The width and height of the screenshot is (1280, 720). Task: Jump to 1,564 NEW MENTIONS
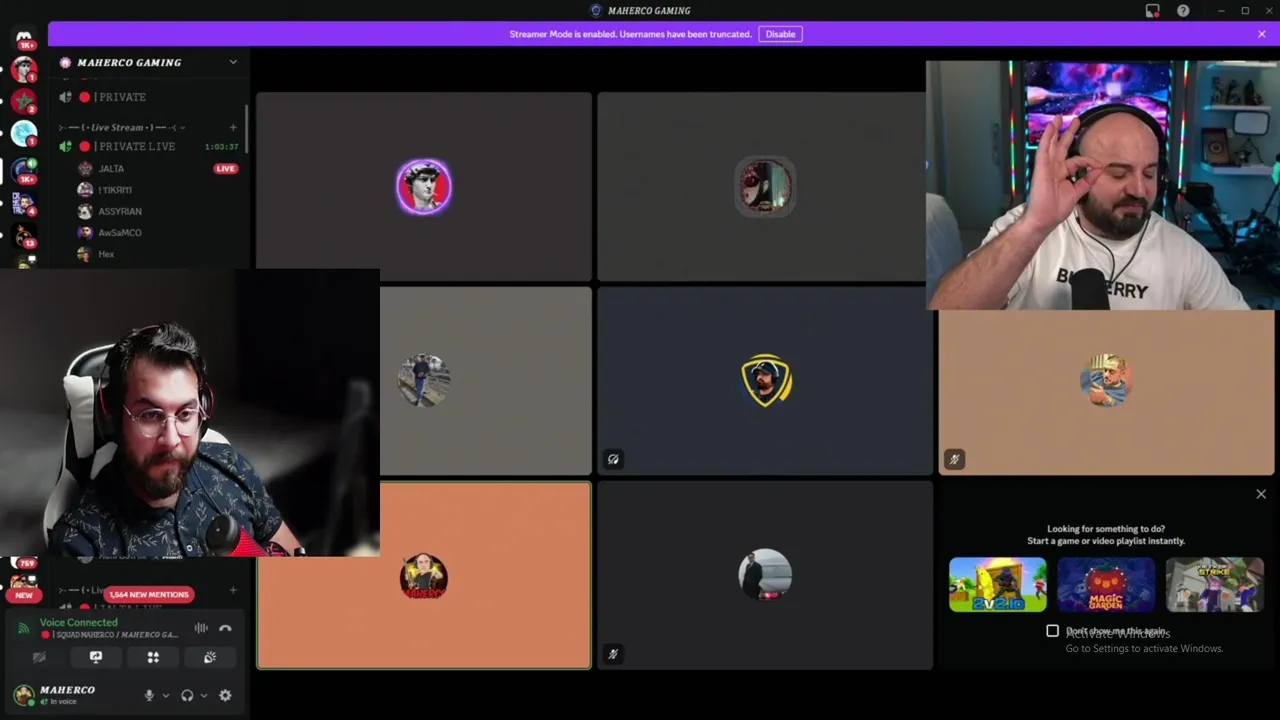coord(148,594)
